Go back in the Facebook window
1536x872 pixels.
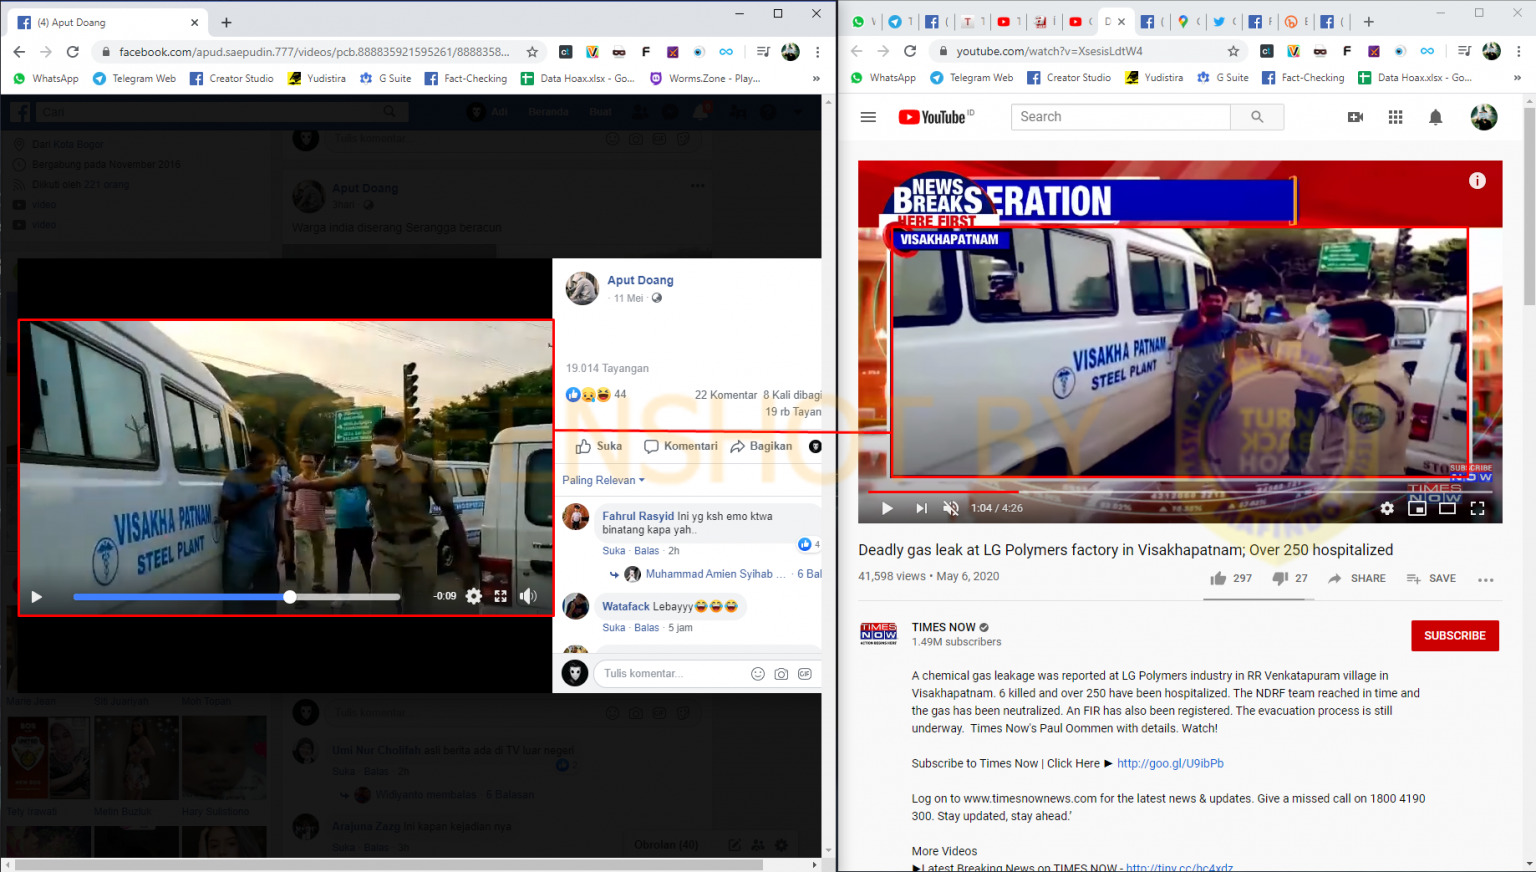pos(19,52)
